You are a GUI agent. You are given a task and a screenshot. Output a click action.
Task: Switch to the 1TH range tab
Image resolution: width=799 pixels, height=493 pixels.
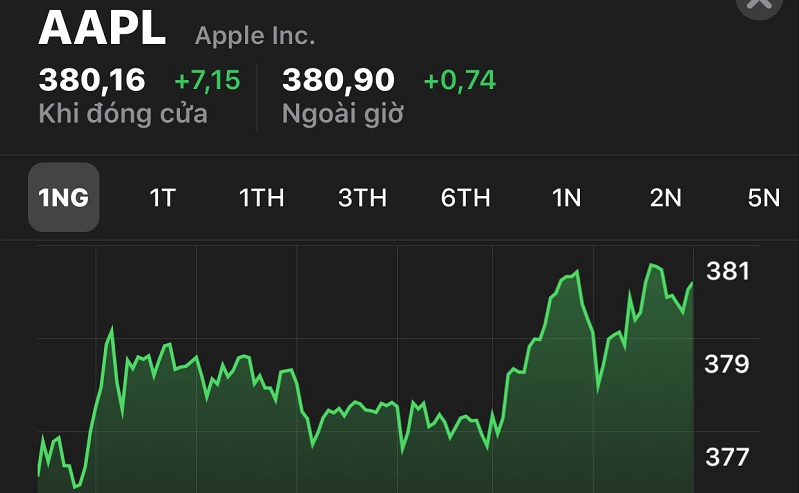[261, 197]
